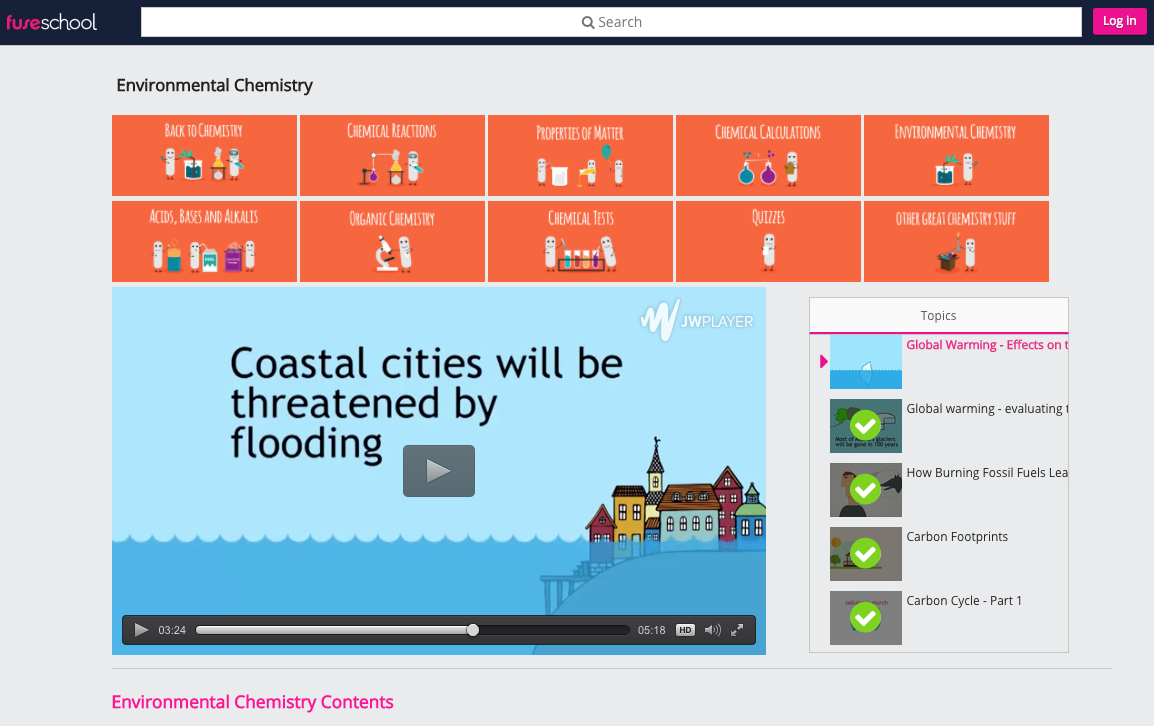Toggle HD quality on the video
Screen dimensions: 1154x726
pos(684,630)
